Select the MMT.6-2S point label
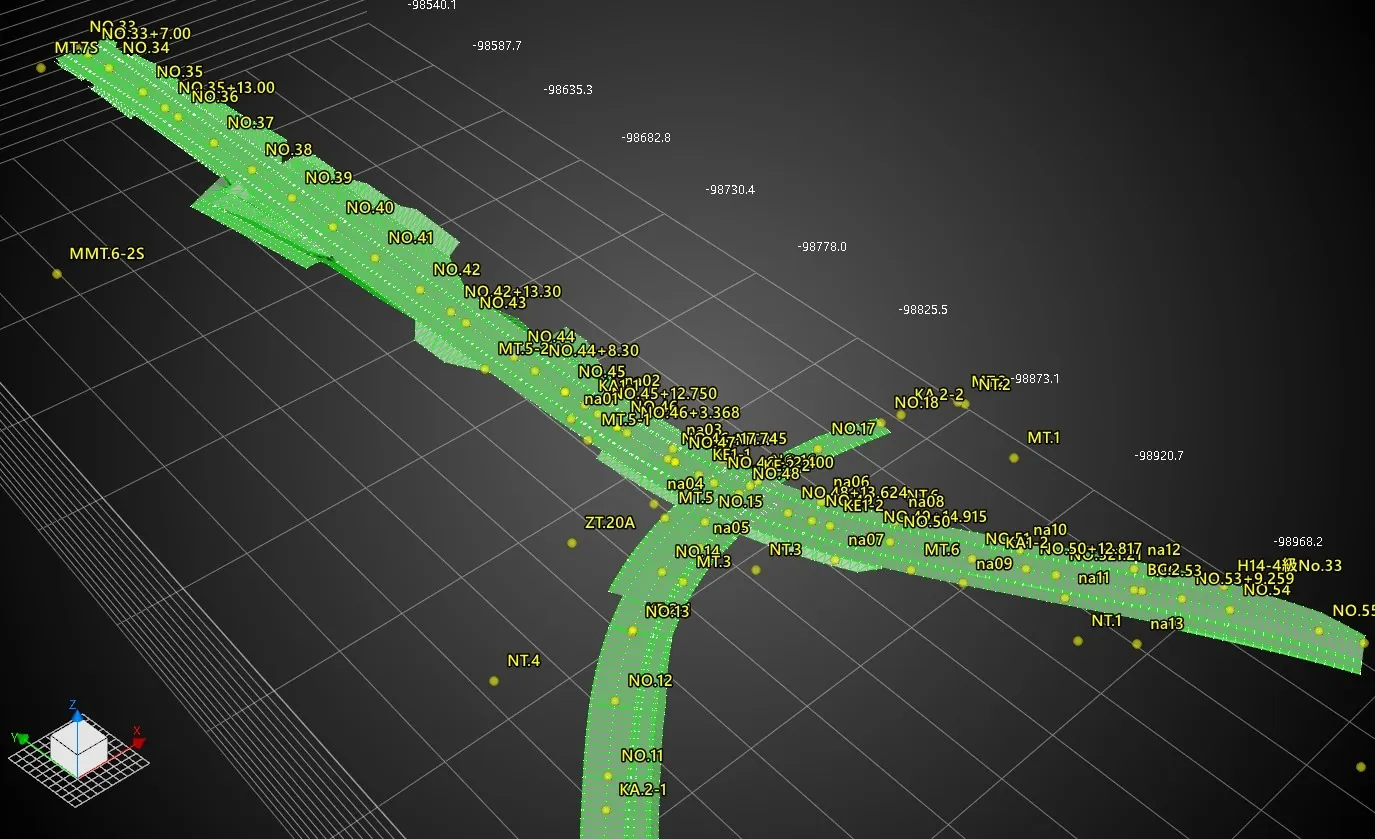Viewport: 1375px width, 839px height. 107,254
